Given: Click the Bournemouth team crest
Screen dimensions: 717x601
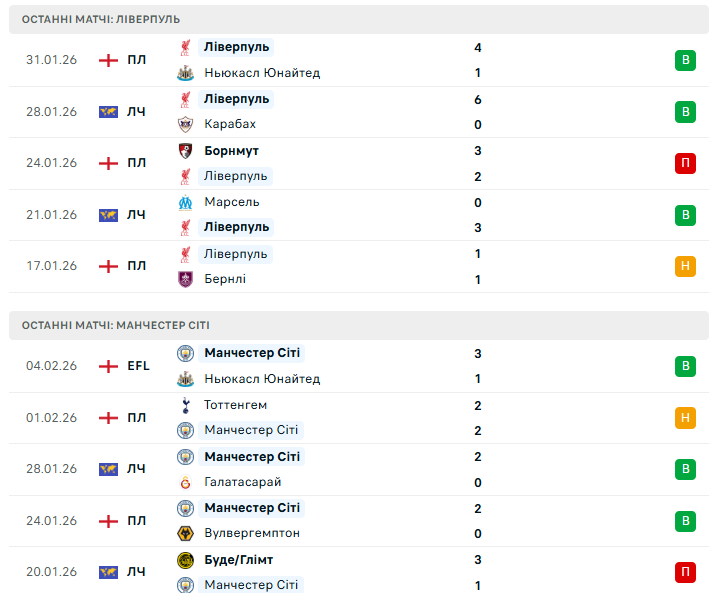Looking at the screenshot, I should click(x=185, y=151).
